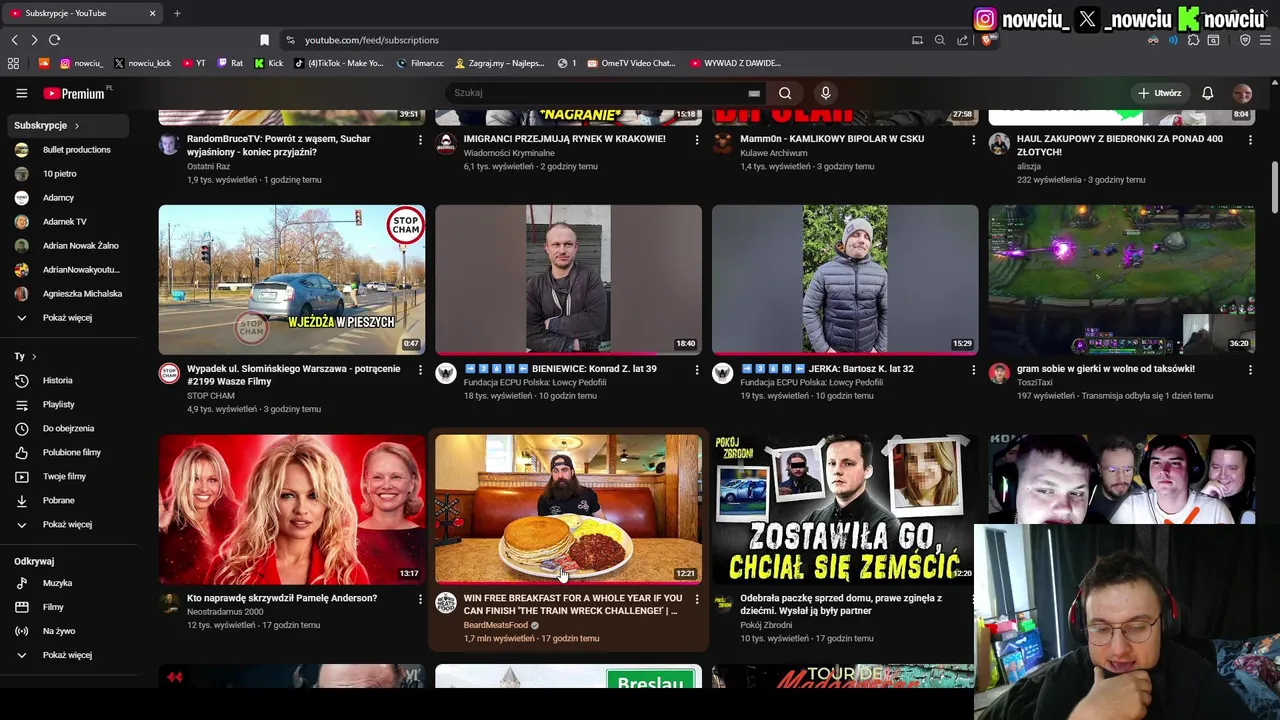Click the share page icon in address bar

click(x=962, y=40)
